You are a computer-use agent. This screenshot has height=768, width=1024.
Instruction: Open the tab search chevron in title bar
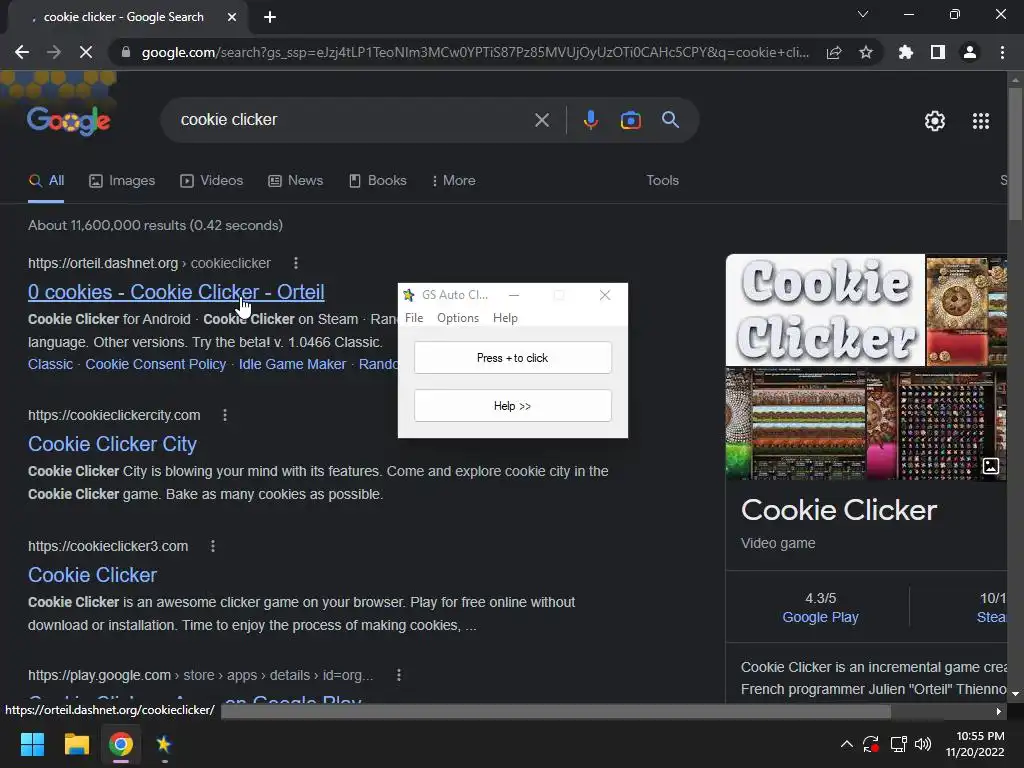click(x=863, y=14)
